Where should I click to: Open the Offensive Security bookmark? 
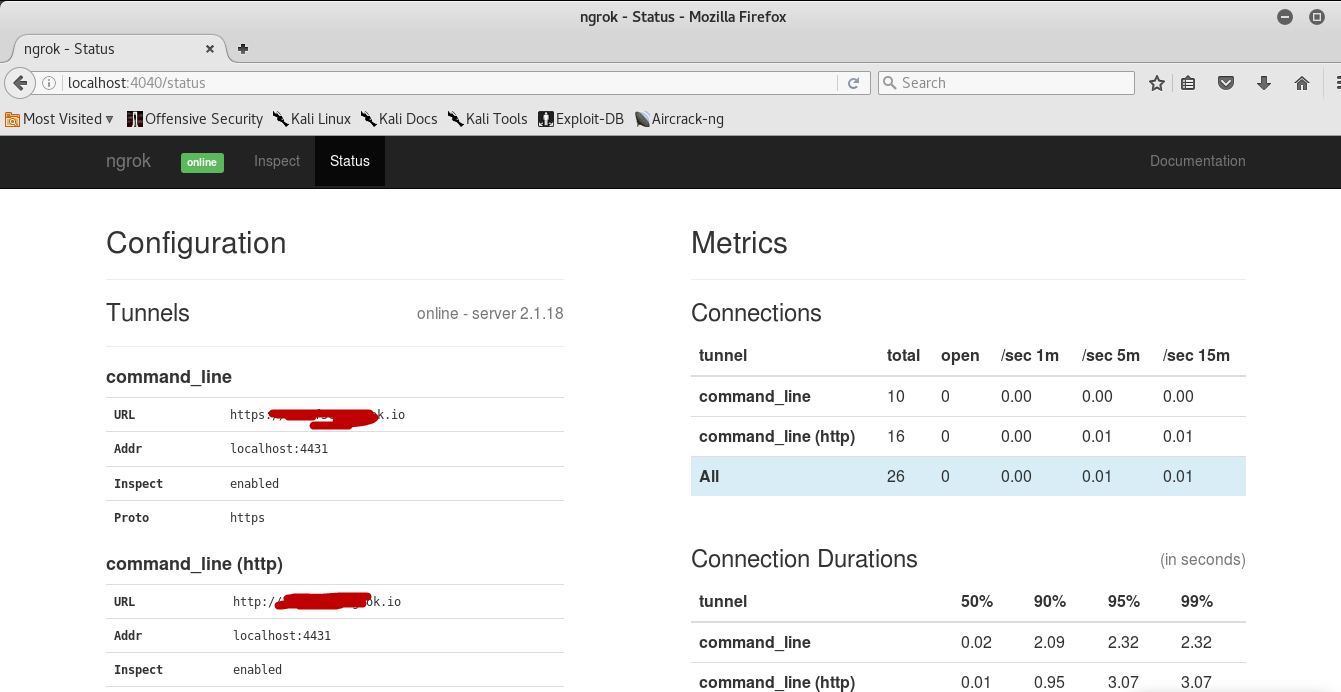pyautogui.click(x=195, y=119)
